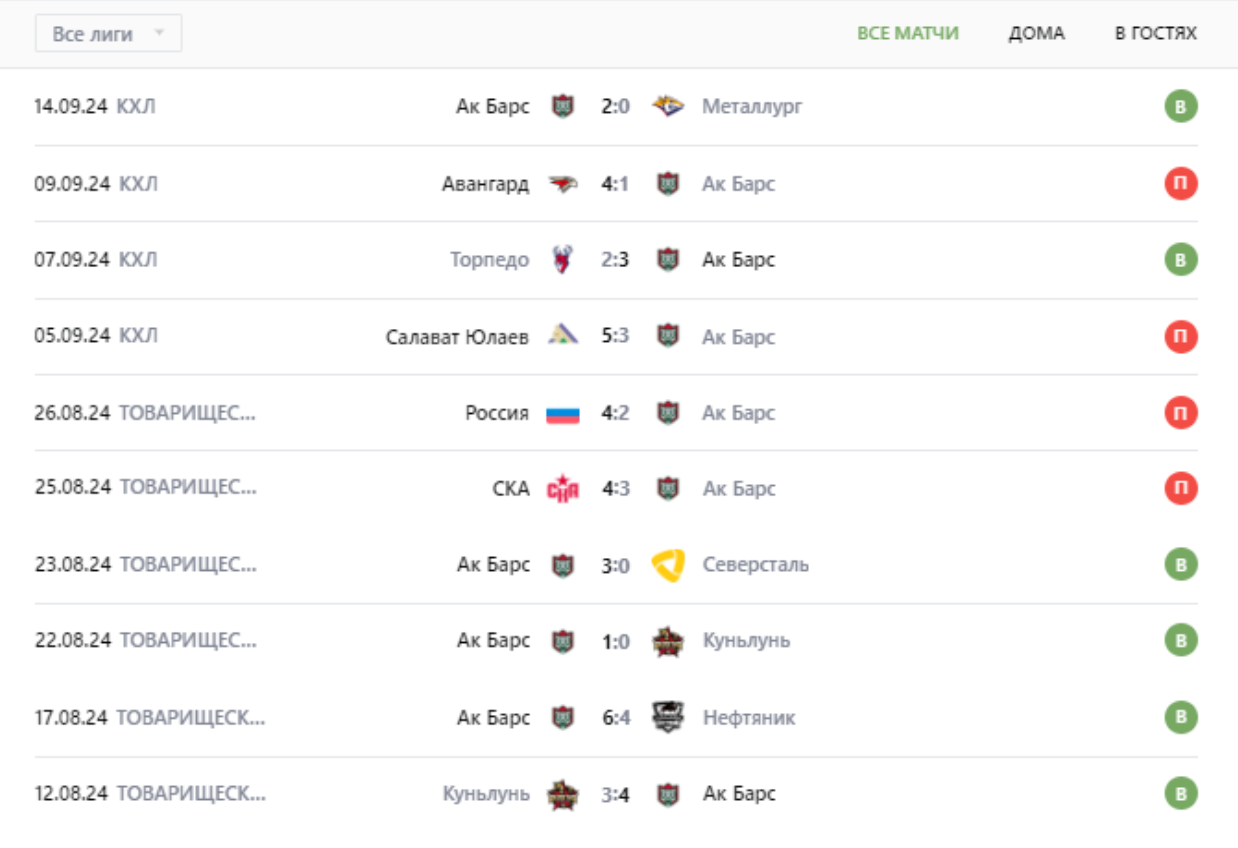1238x848 pixels.
Task: Click the Авангард hawk logo
Action: click(563, 184)
